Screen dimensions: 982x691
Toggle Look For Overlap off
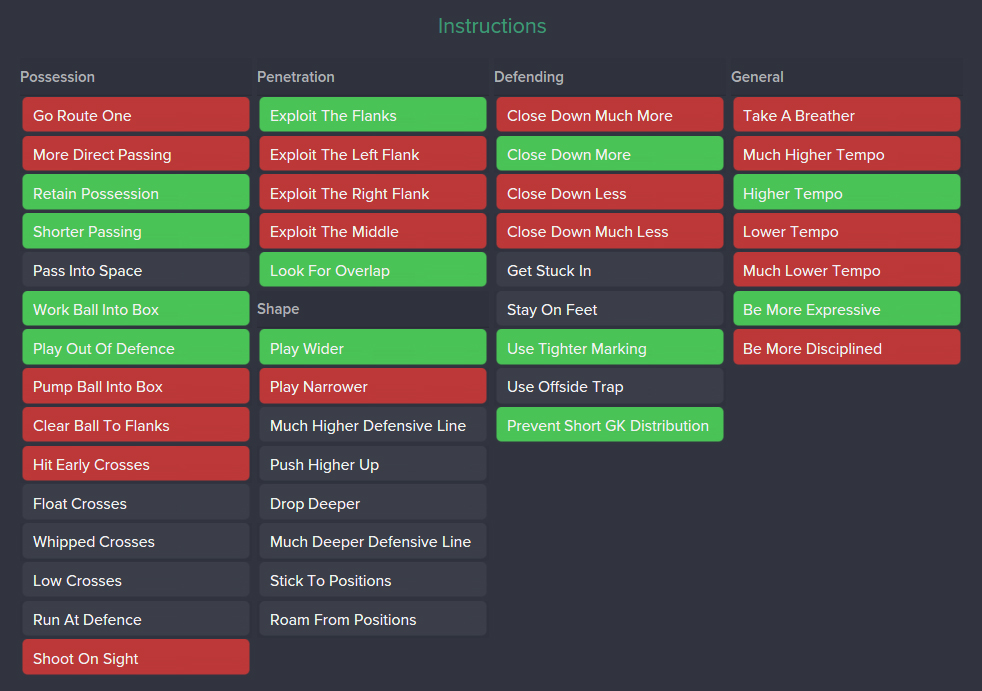pyautogui.click(x=372, y=271)
